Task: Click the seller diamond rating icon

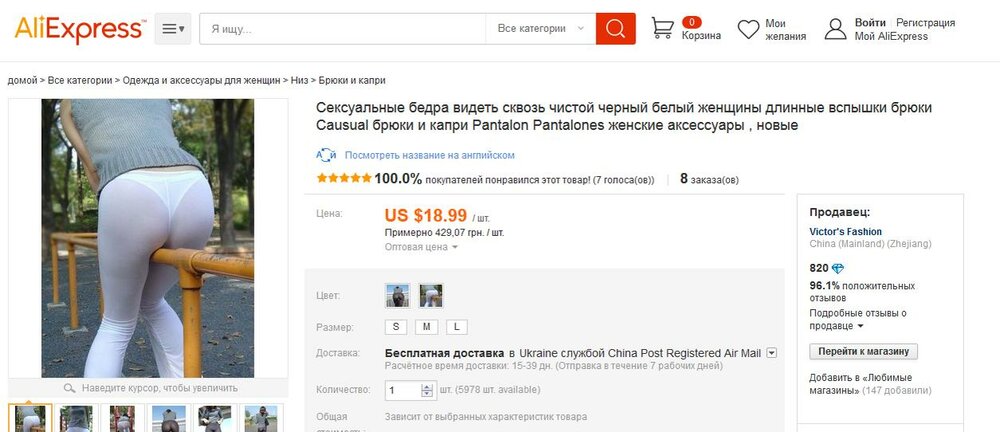Action: 838,268
